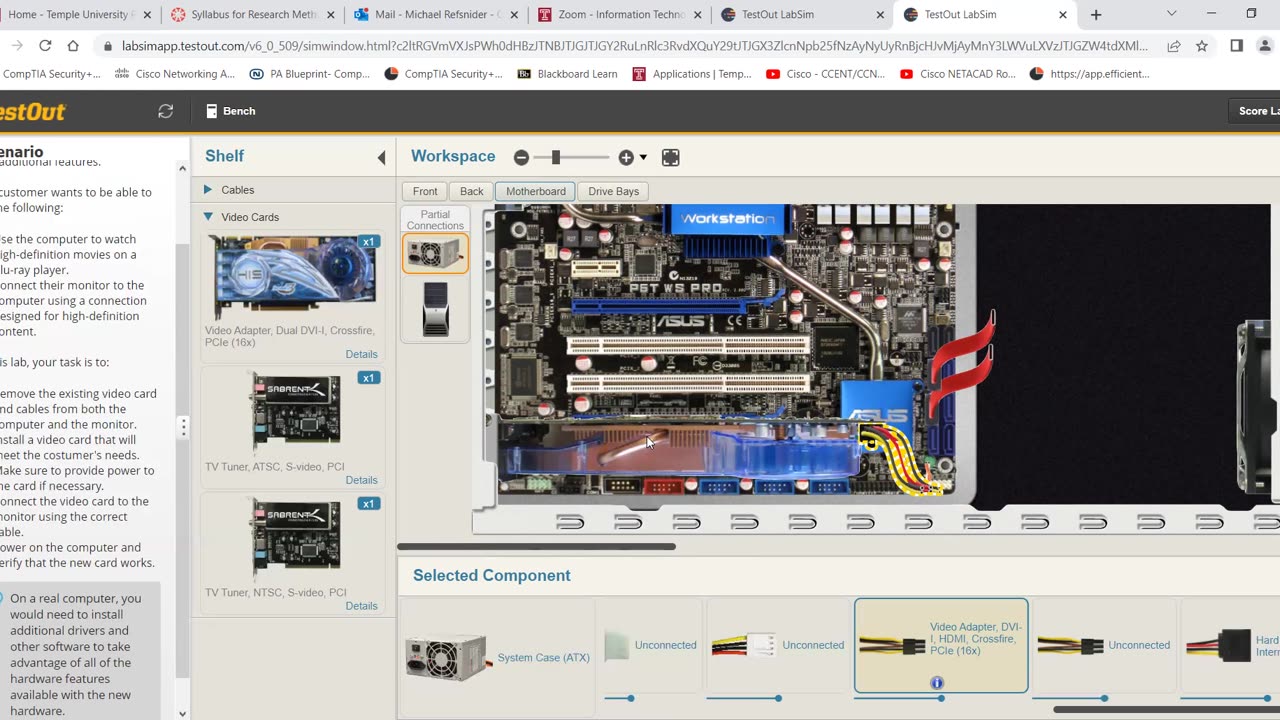Open the Bench button in header

tap(231, 111)
